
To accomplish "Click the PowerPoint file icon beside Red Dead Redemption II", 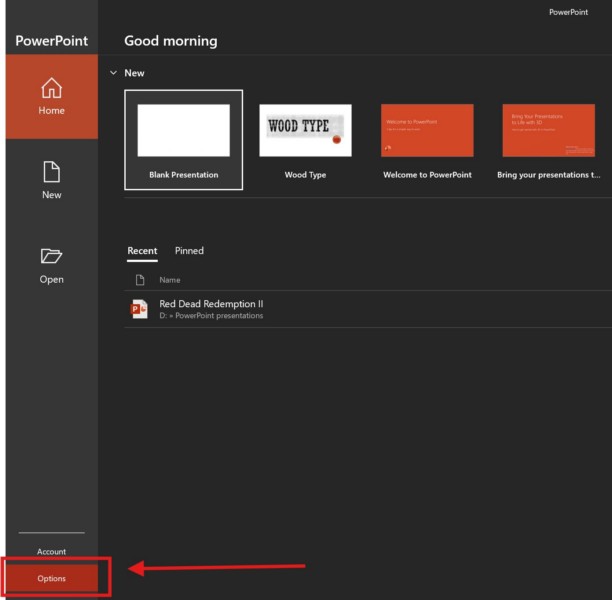I will (139, 309).
